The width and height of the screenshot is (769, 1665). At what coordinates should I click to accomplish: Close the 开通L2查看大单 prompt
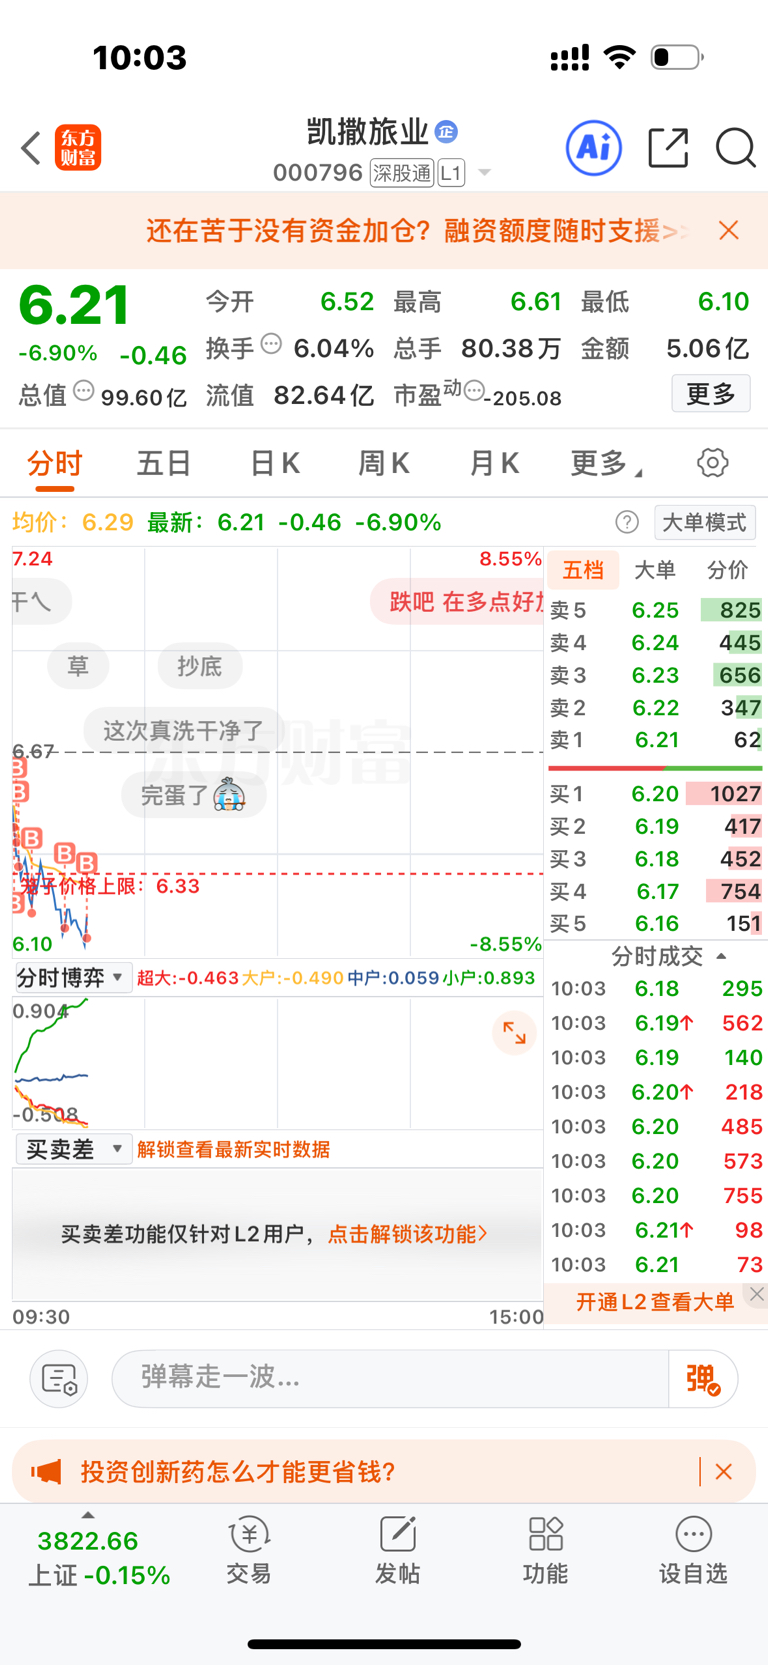[757, 1294]
